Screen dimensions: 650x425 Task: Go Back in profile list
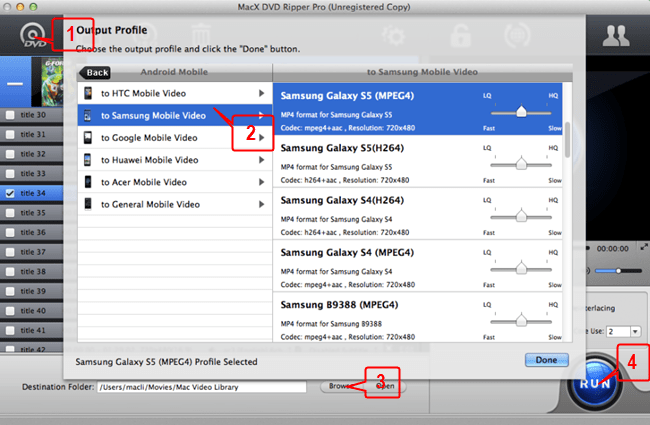[95, 73]
